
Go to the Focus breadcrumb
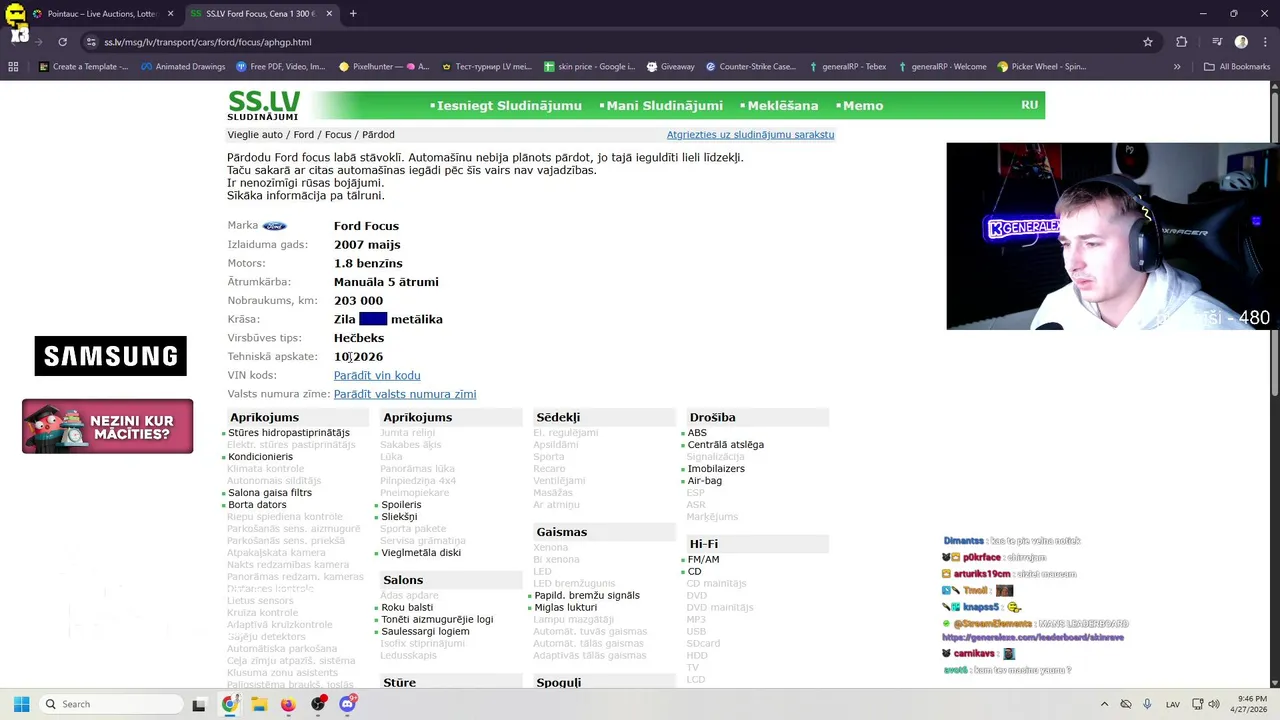(338, 134)
